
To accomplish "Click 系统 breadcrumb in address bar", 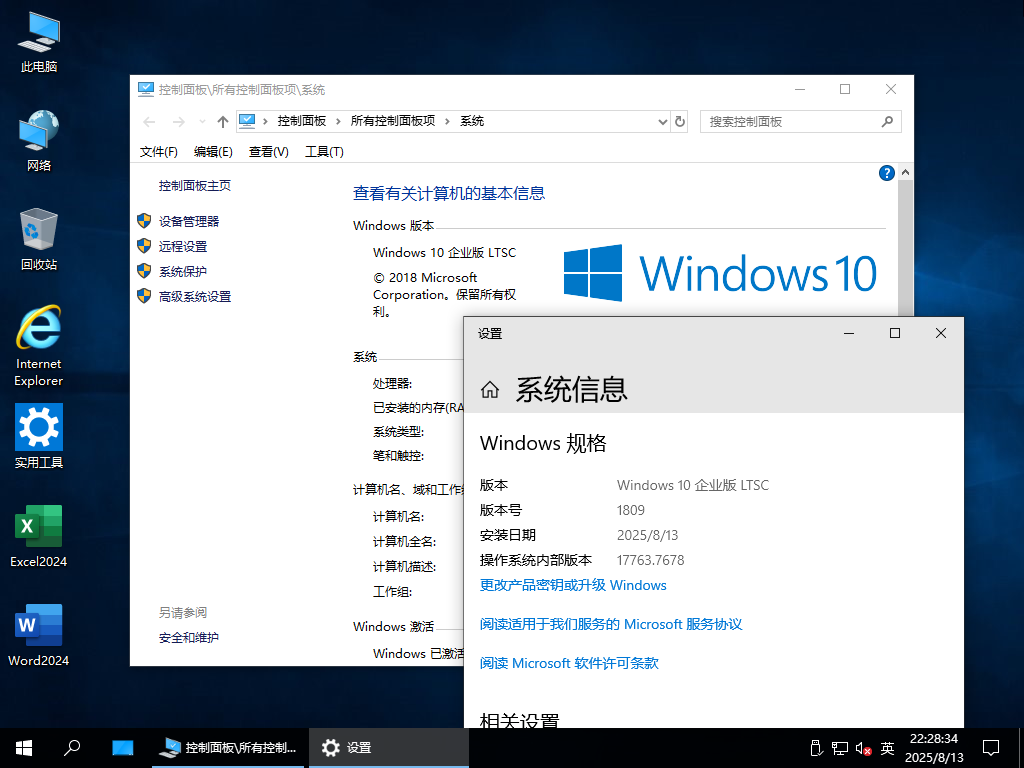I will coord(472,121).
